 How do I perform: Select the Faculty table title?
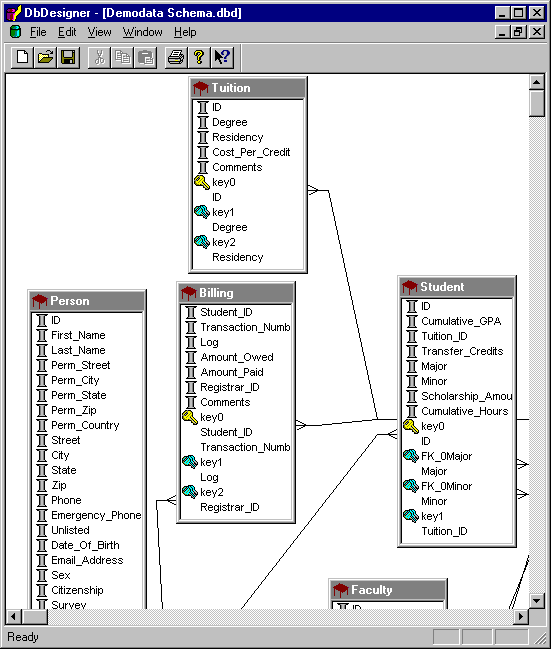pyautogui.click(x=371, y=589)
